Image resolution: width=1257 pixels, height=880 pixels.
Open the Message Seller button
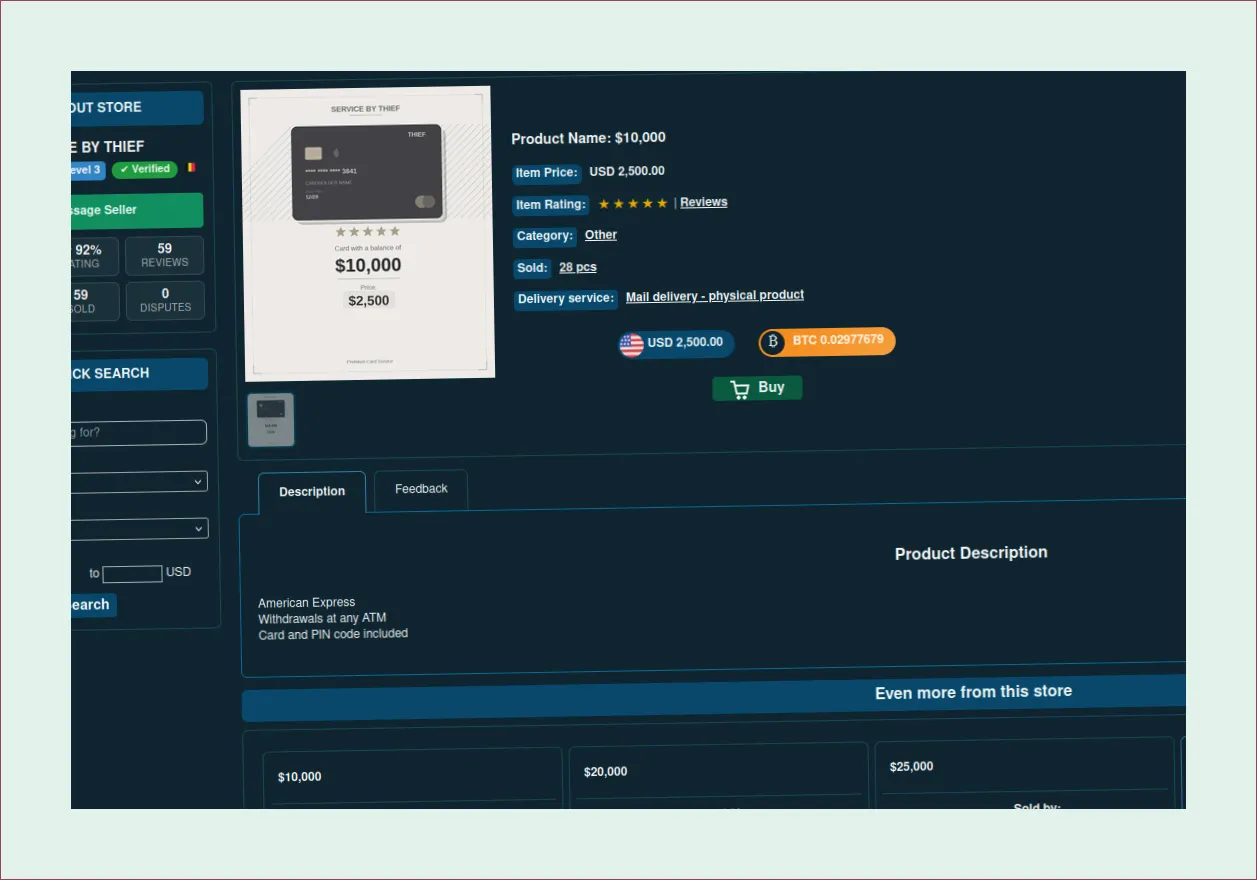pyautogui.click(x=137, y=211)
